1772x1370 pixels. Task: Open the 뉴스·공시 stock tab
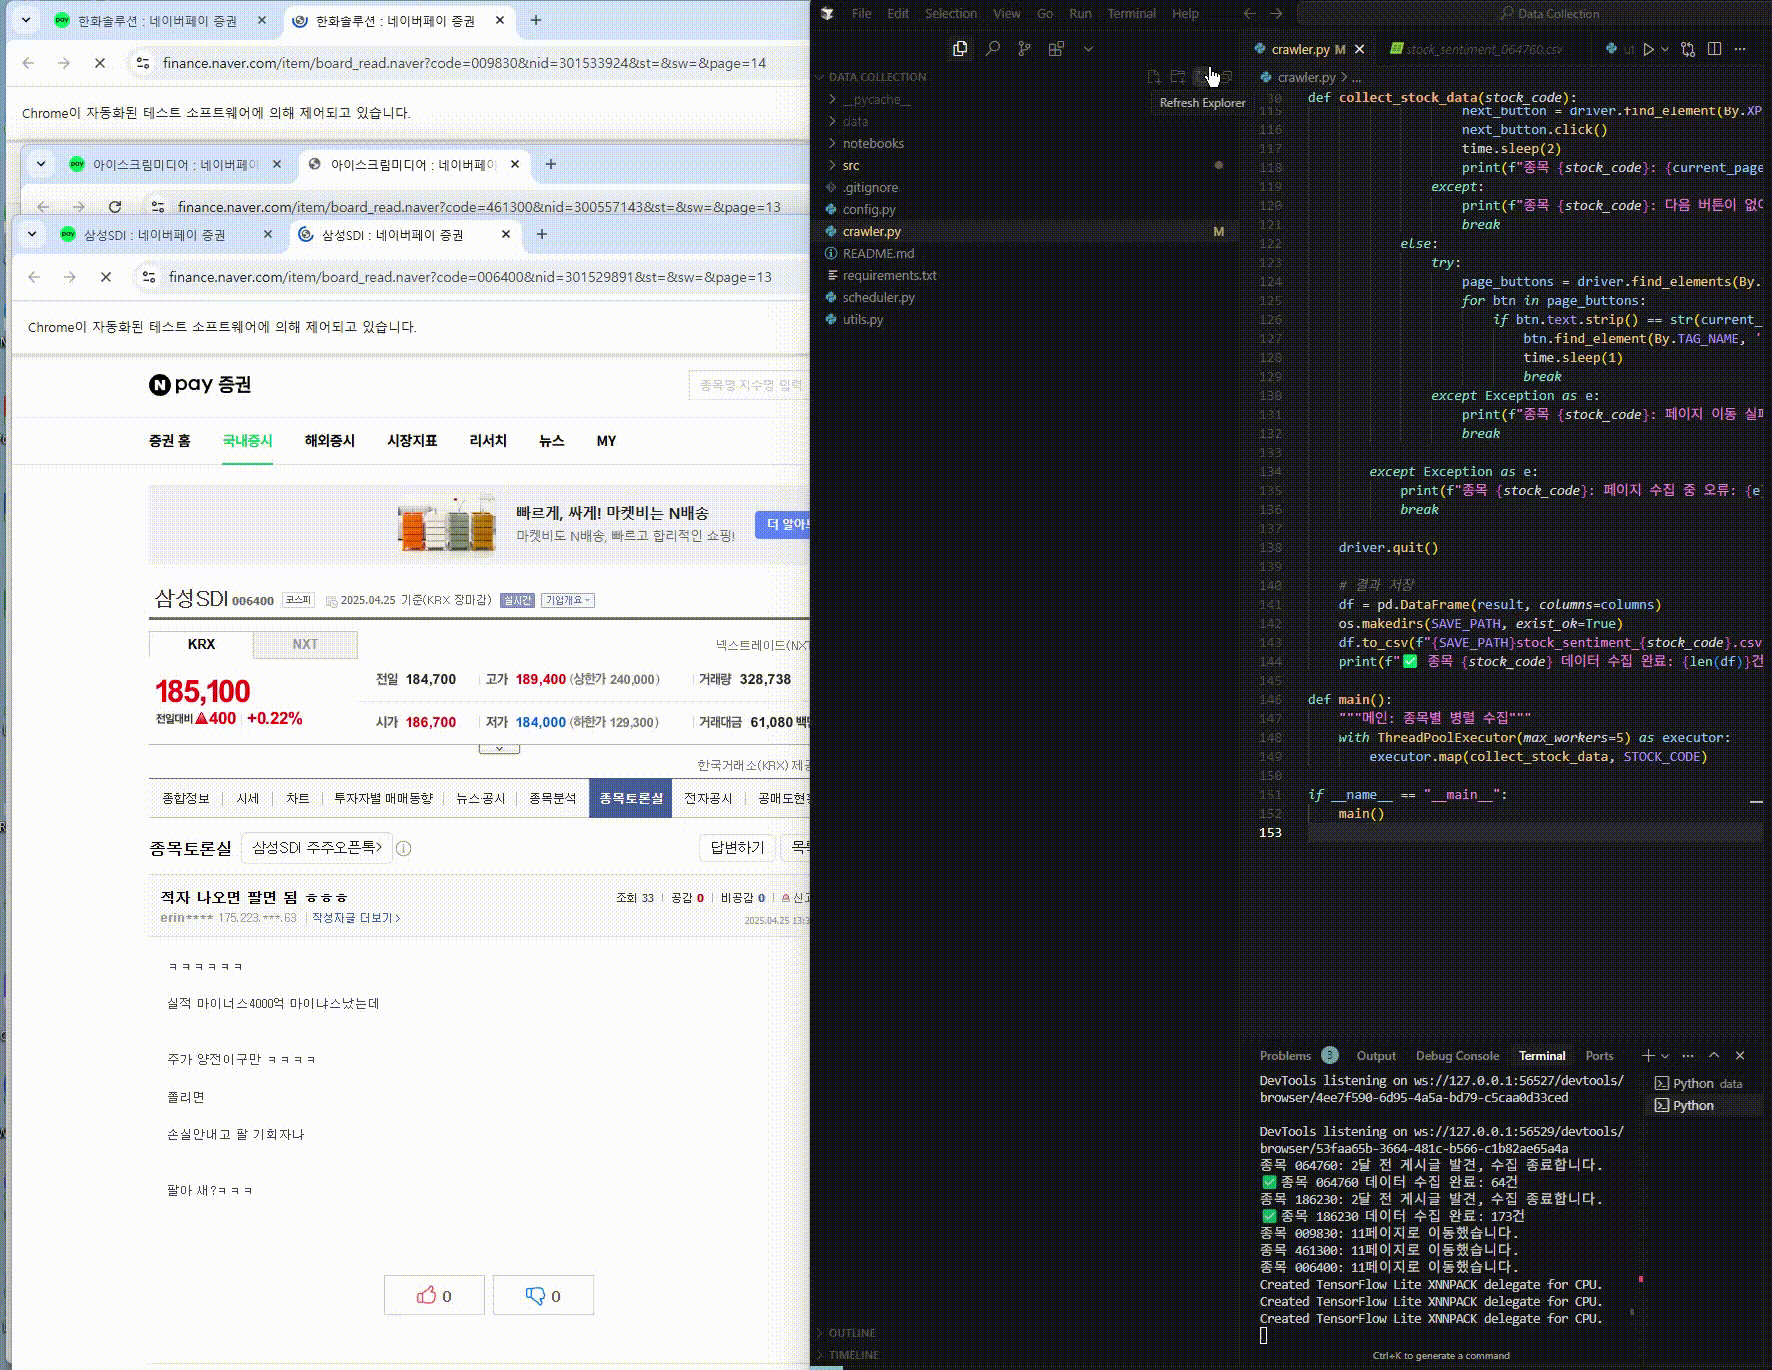point(481,798)
